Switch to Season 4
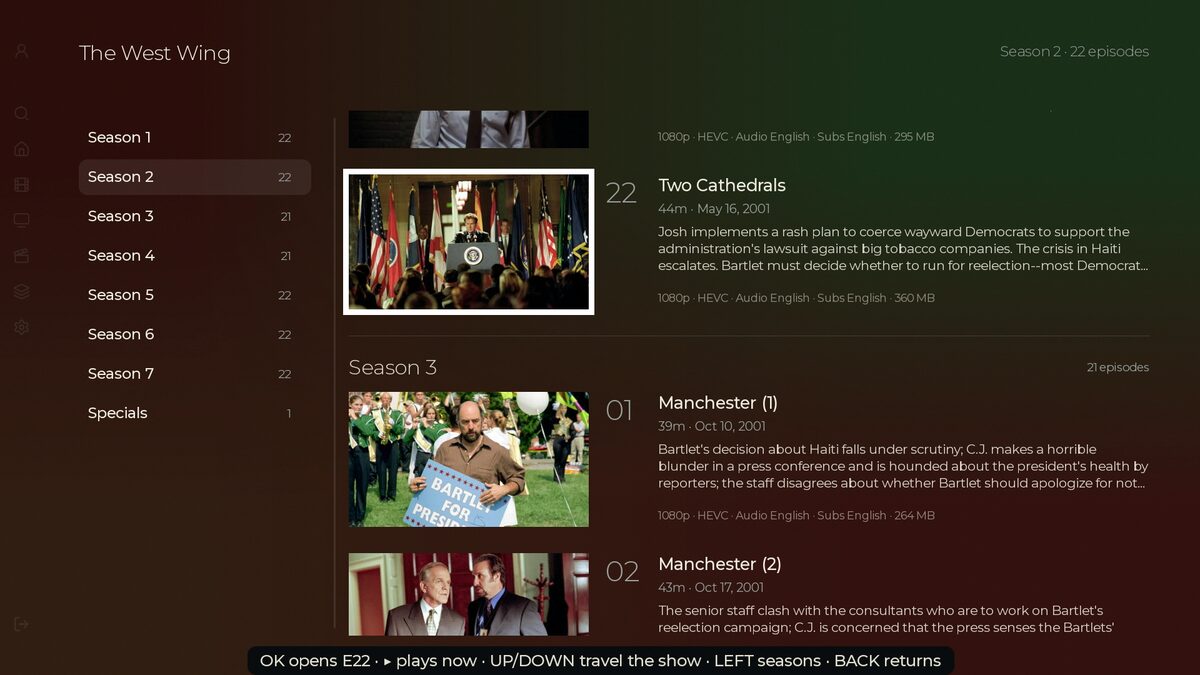The width and height of the screenshot is (1200, 675). click(195, 256)
